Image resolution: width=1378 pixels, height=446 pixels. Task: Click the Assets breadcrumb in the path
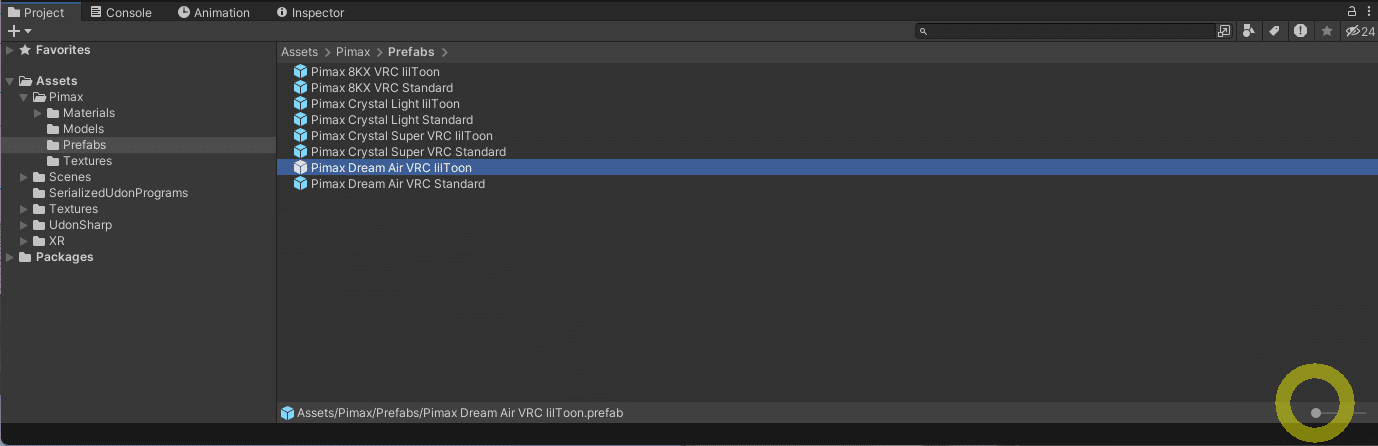(x=299, y=52)
